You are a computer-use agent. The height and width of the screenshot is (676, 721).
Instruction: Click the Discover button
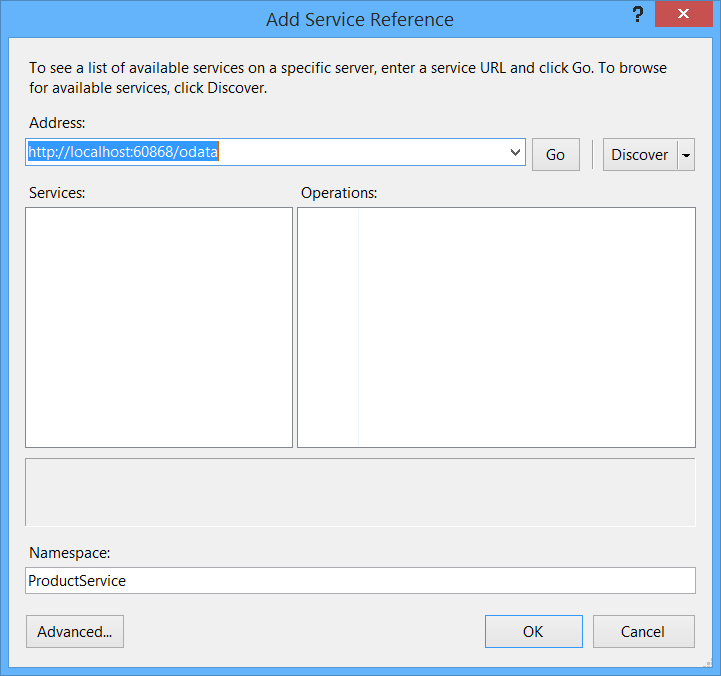click(640, 155)
